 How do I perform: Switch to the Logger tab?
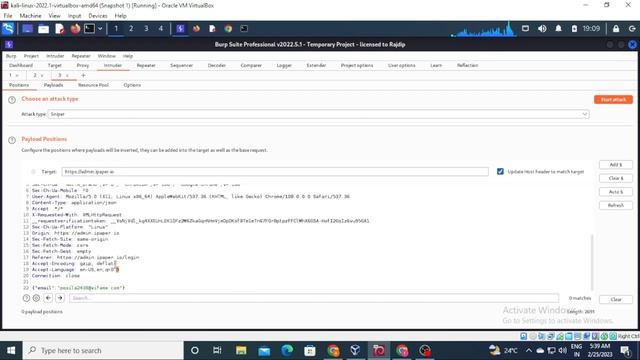pos(284,65)
